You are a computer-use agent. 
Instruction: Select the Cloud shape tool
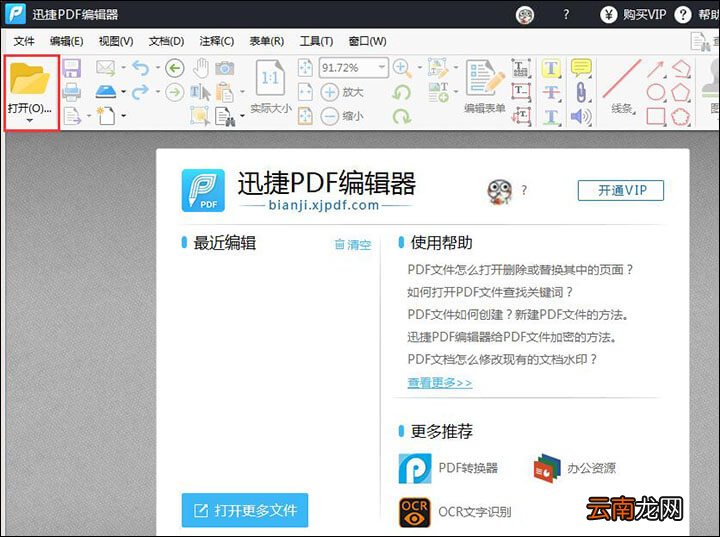point(681,116)
